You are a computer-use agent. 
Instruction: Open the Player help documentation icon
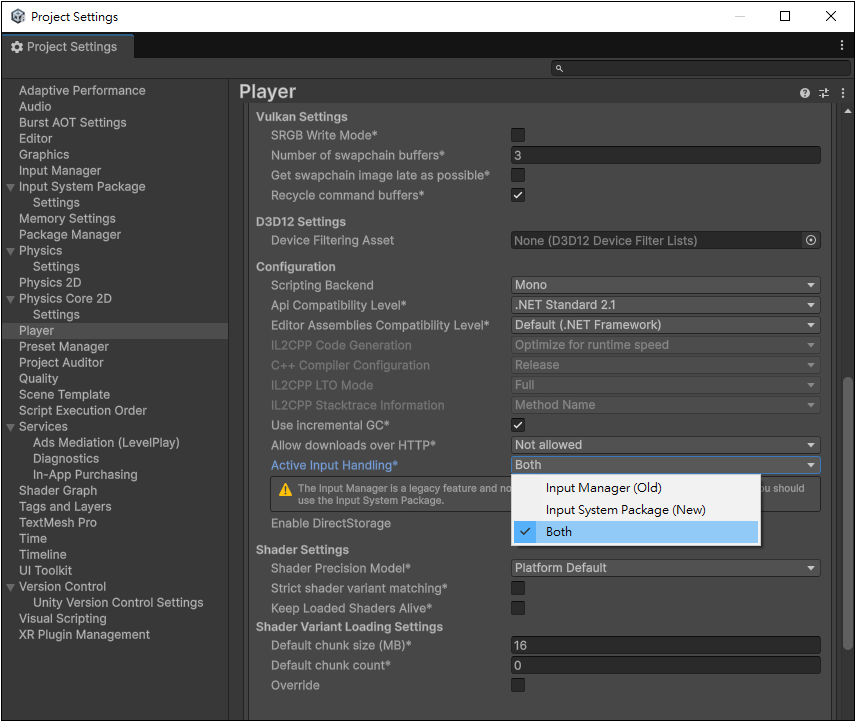805,93
